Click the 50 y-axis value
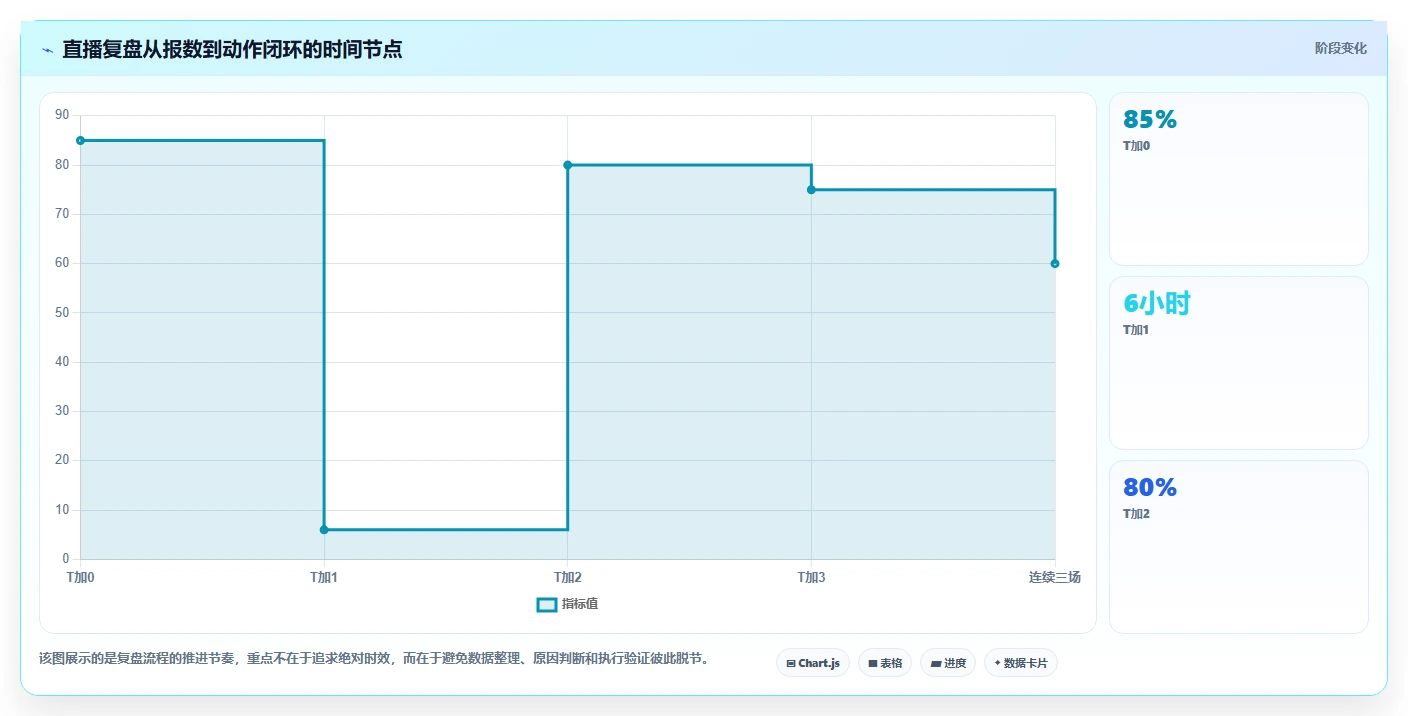 [x=62, y=312]
